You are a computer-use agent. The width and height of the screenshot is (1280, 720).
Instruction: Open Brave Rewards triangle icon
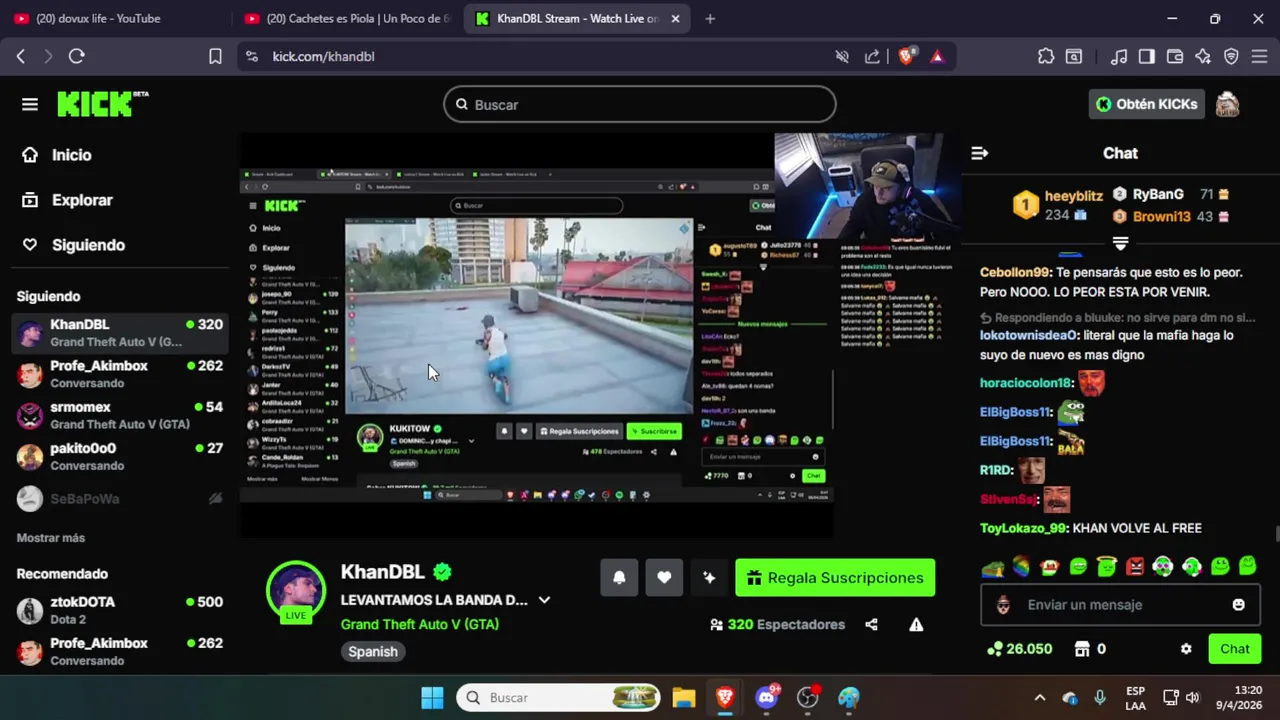coord(937,57)
